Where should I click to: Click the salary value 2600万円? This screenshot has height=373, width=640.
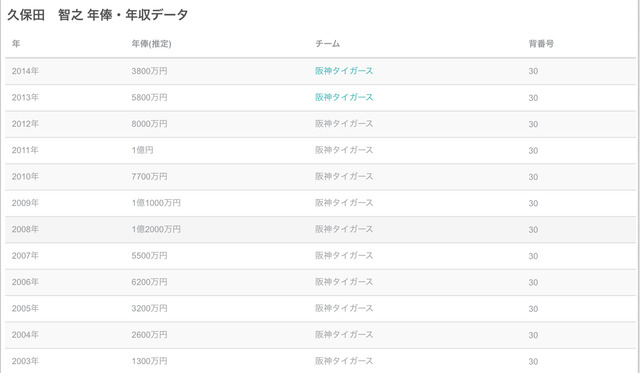point(149,335)
